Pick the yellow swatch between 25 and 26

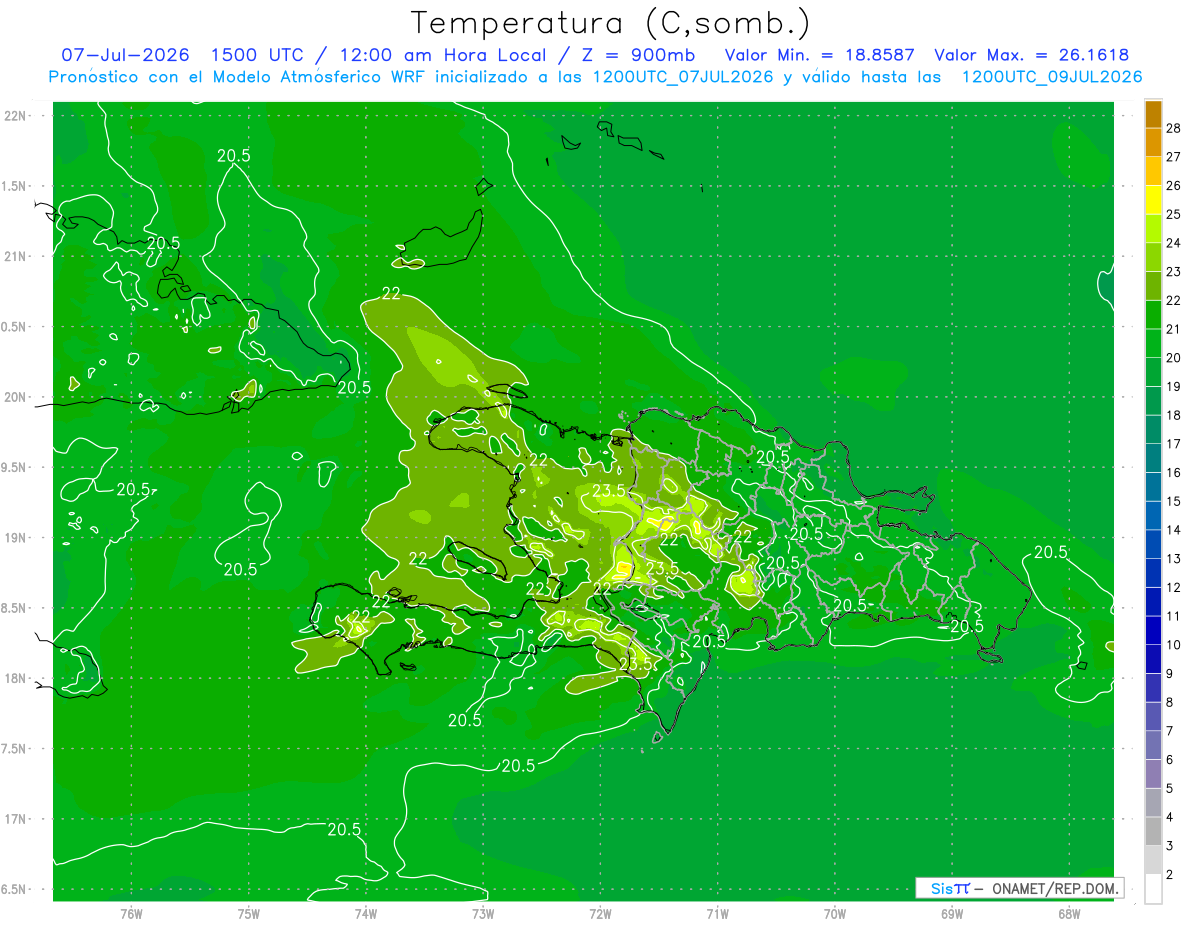[1153, 200]
